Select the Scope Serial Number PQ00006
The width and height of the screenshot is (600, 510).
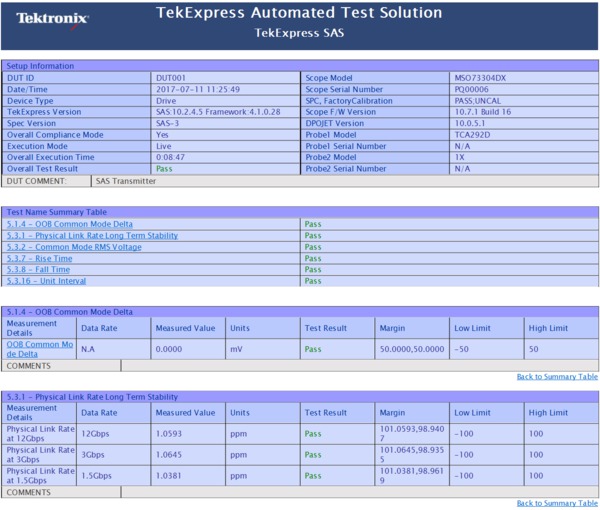click(471, 90)
